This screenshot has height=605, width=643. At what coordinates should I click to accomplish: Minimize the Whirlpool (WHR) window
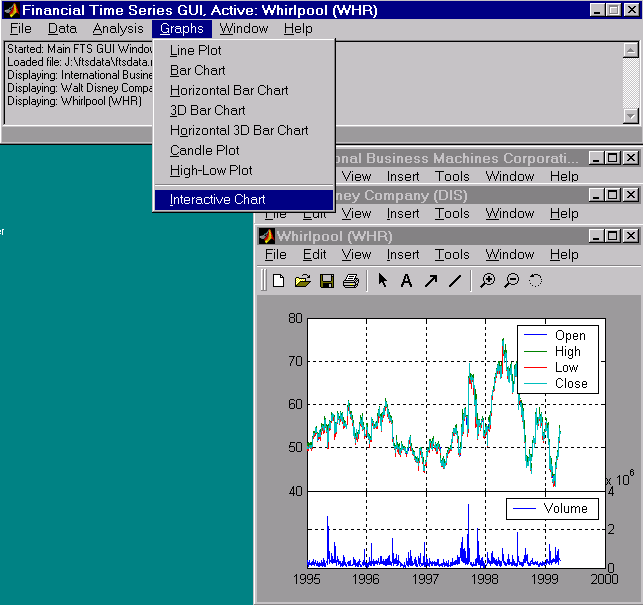coord(597,236)
